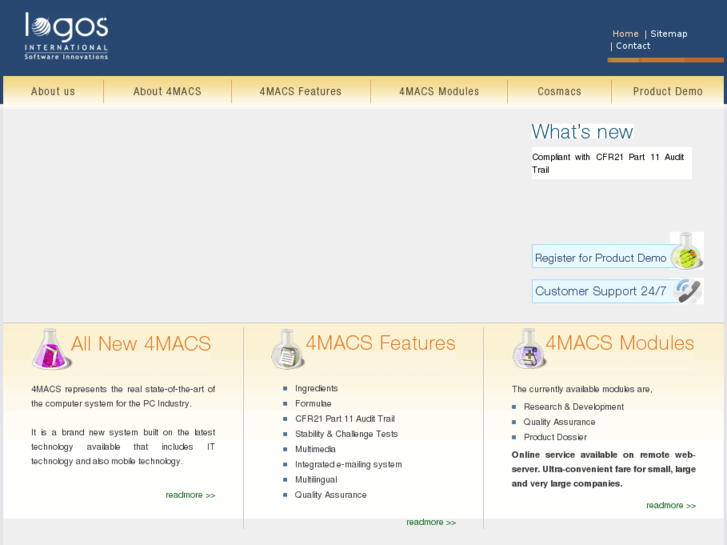The width and height of the screenshot is (727, 545).
Task: Click readmore under All New 4MACS
Action: point(191,495)
